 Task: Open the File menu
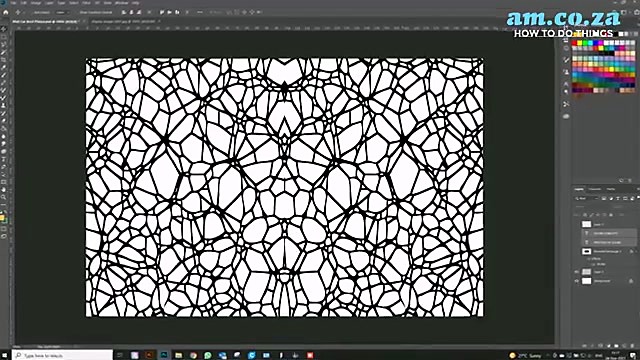13,3
